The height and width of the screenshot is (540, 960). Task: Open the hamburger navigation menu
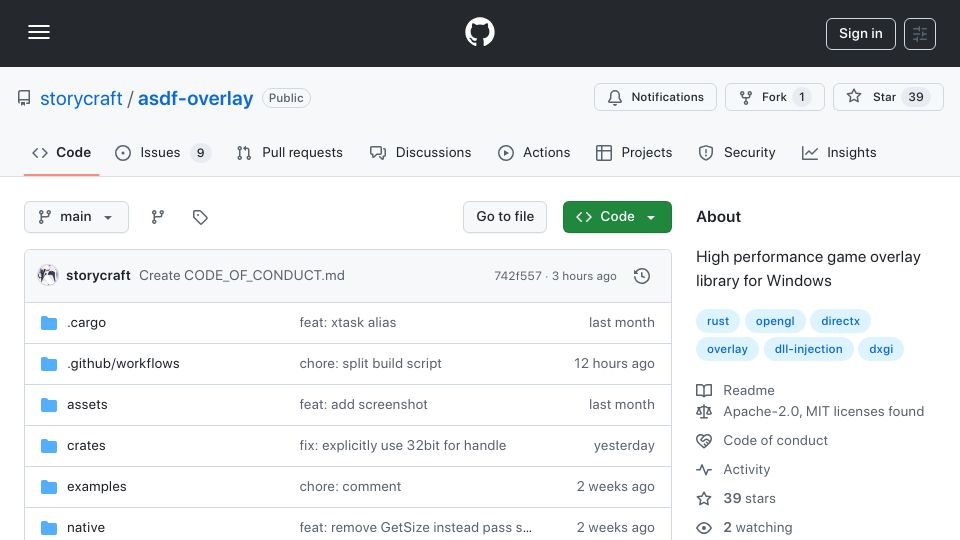[39, 32]
